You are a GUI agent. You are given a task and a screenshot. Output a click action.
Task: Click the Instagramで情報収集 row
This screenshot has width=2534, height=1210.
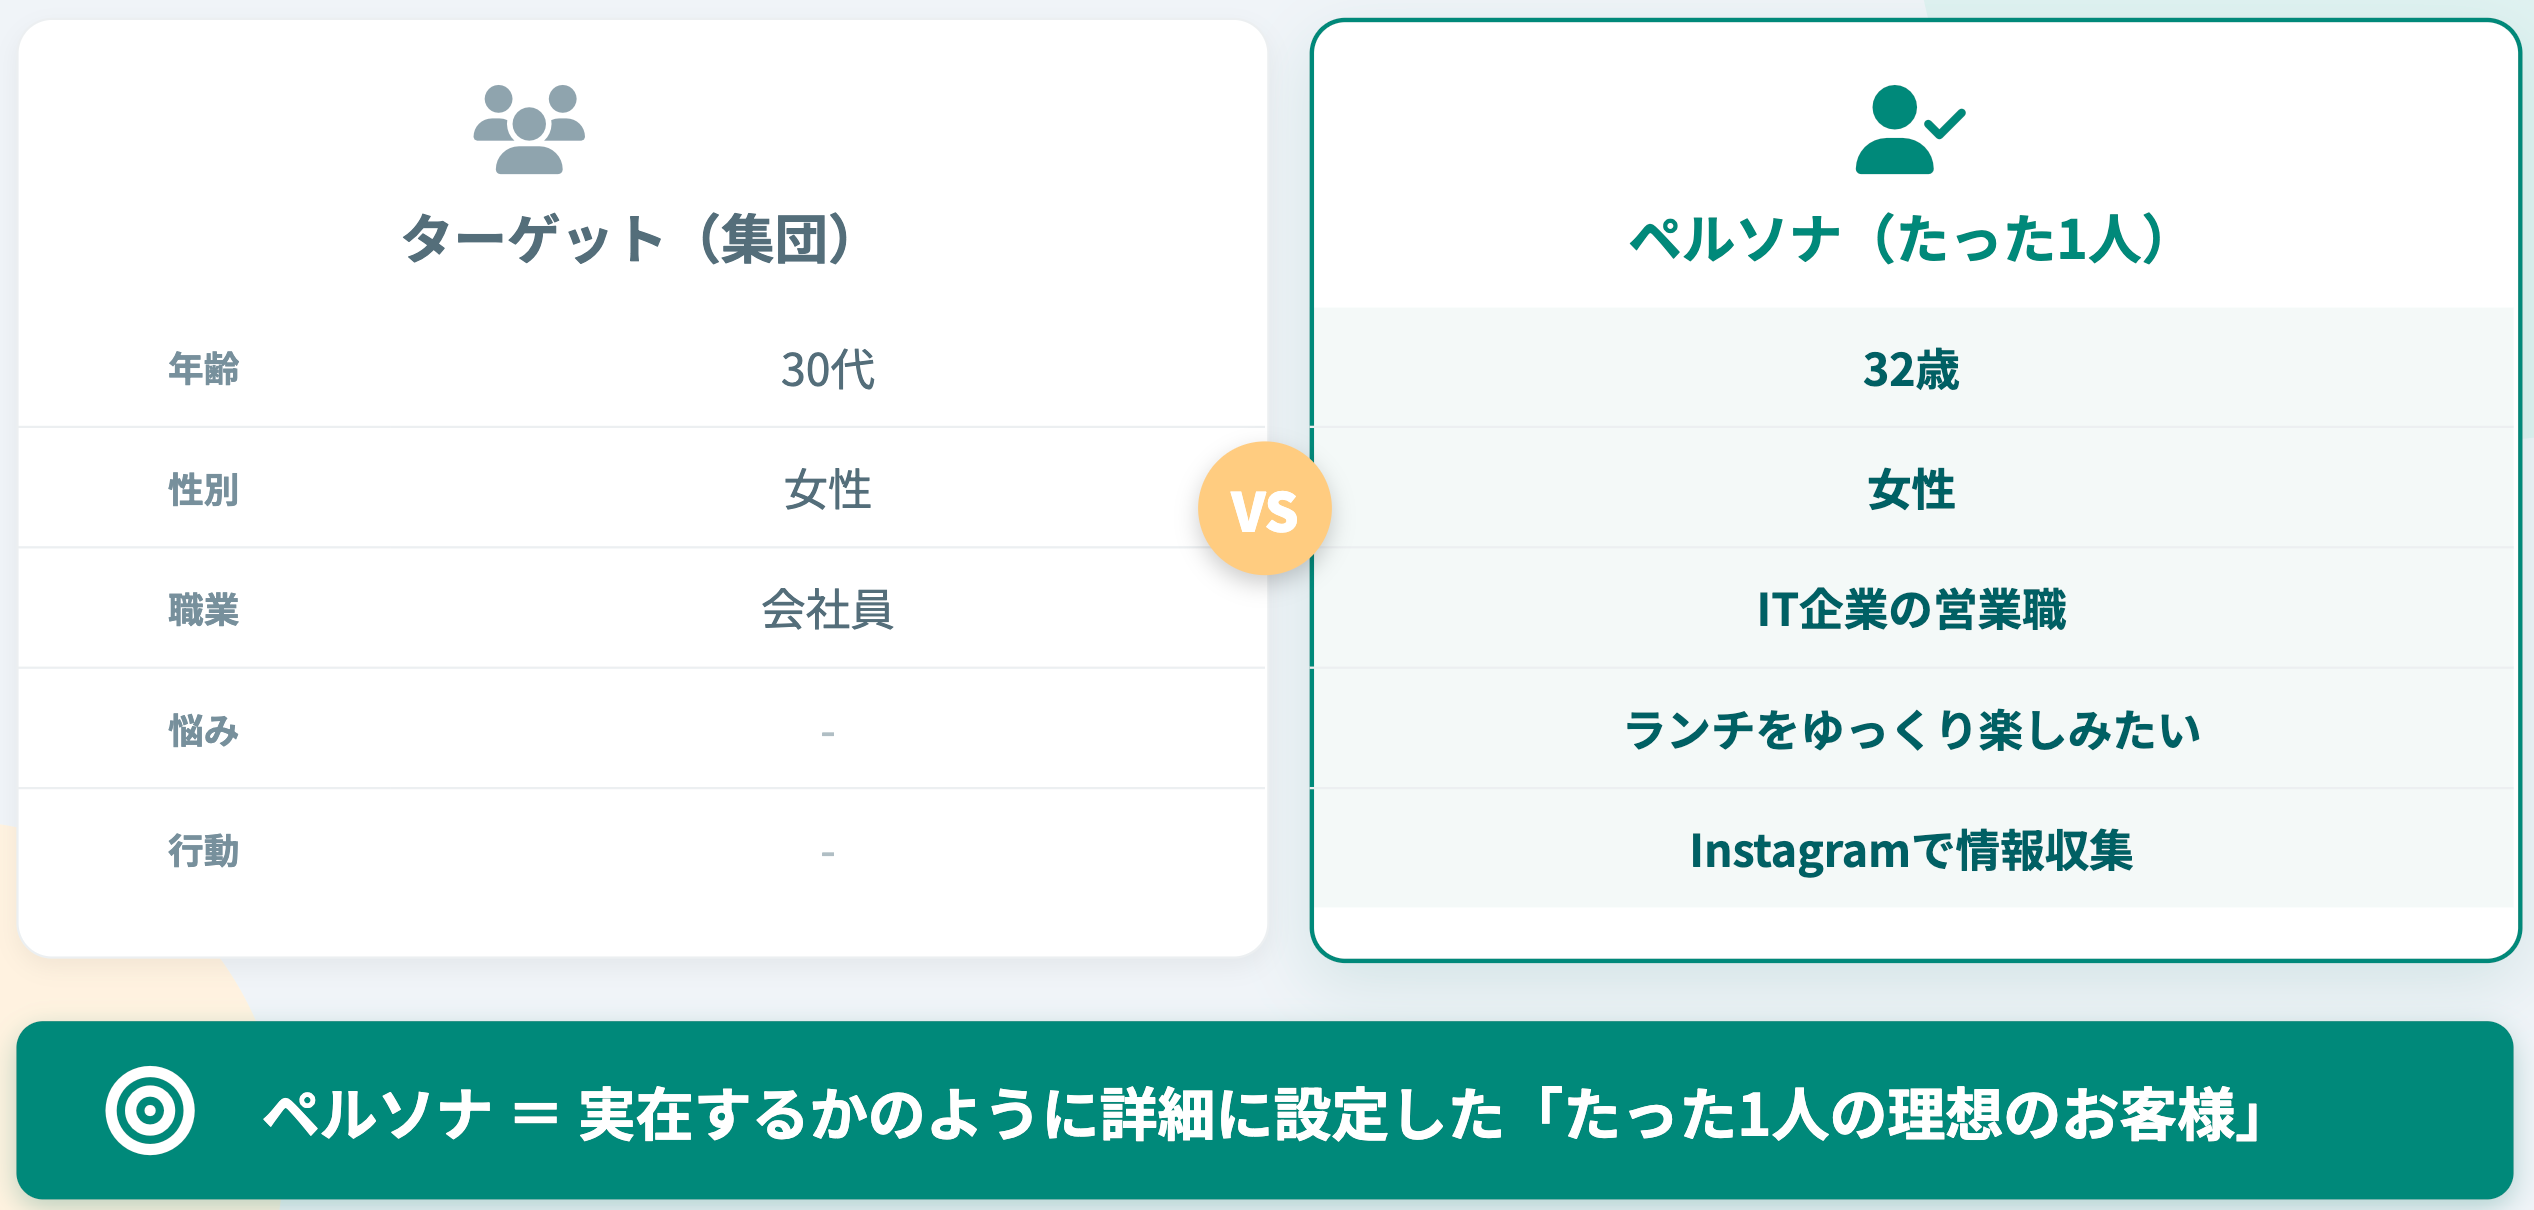pos(1911,851)
